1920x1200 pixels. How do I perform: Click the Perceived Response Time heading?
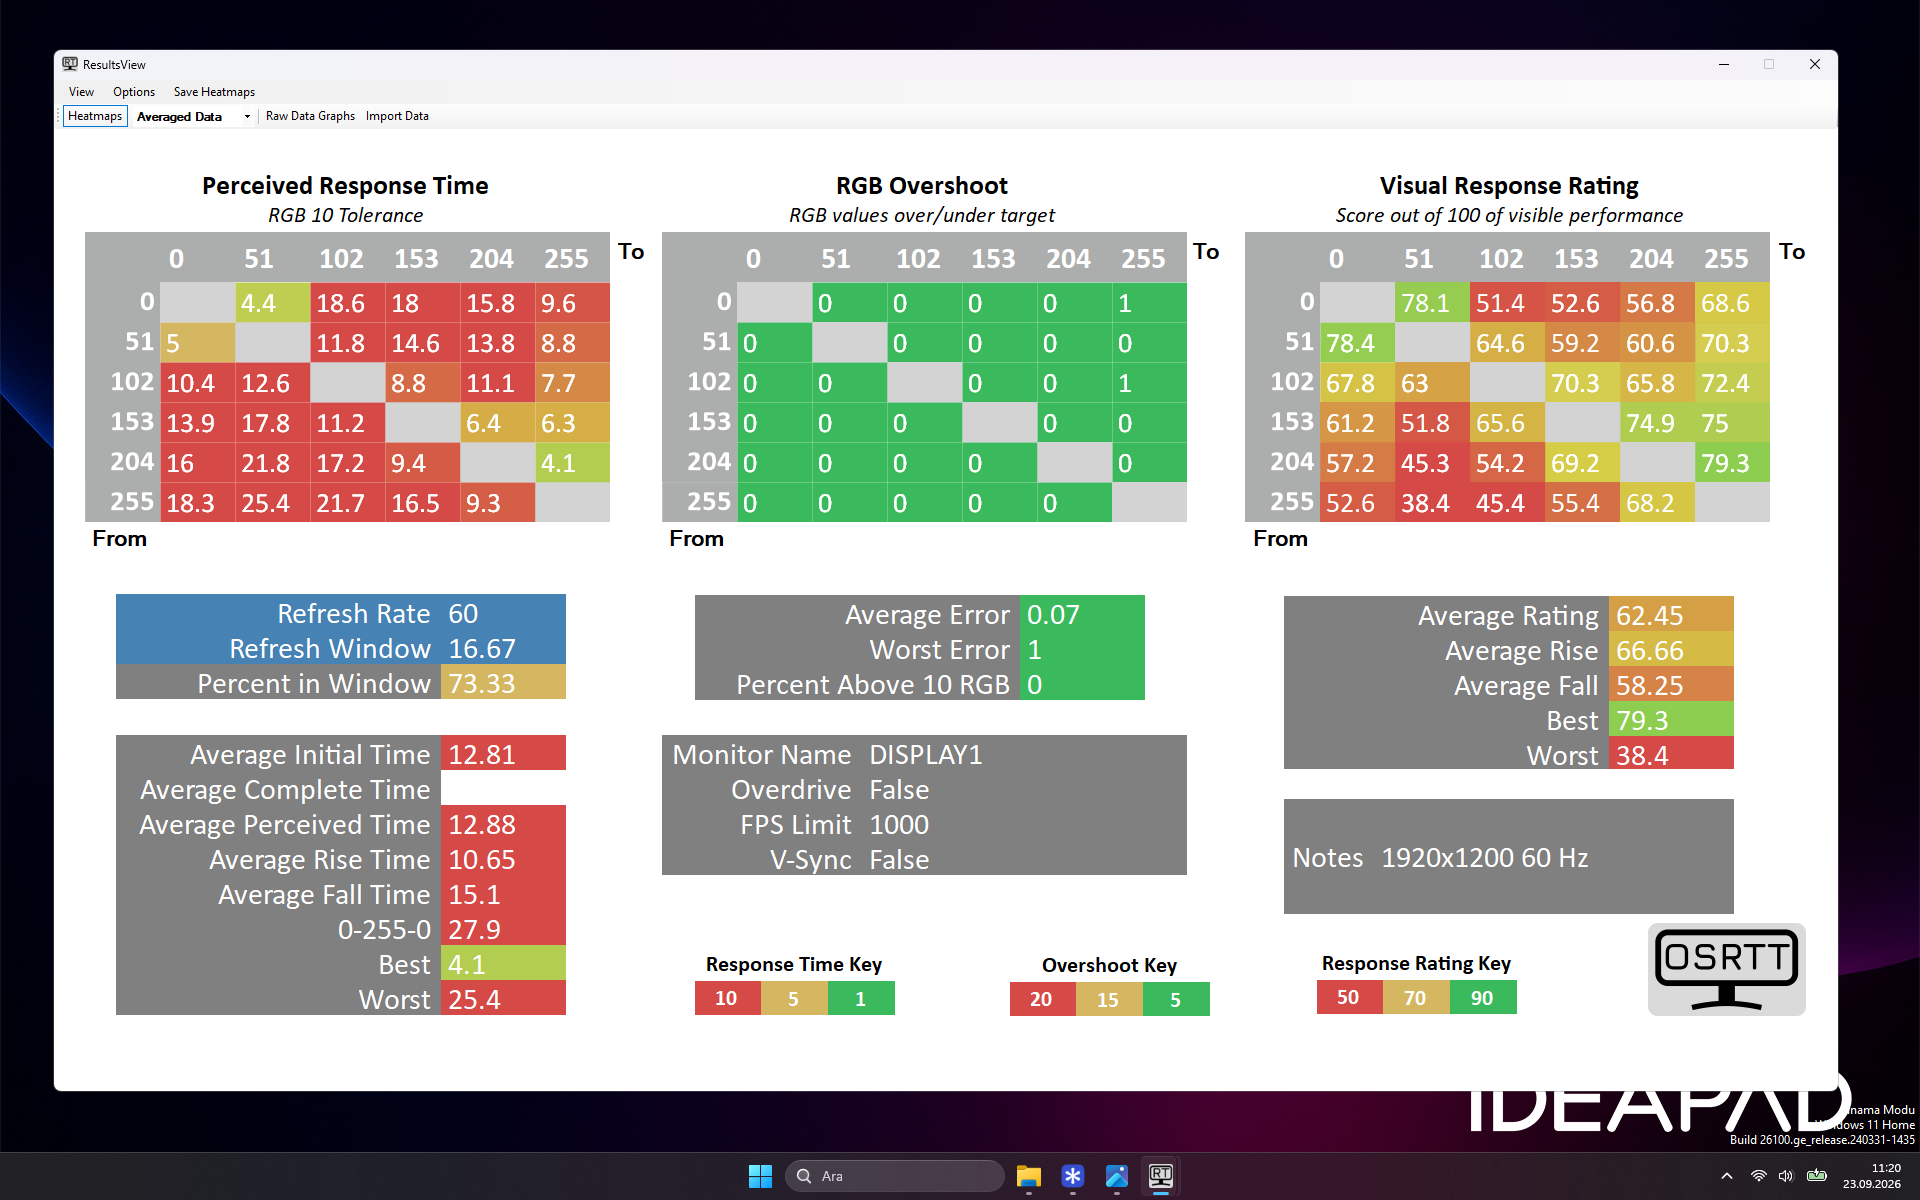(x=345, y=186)
